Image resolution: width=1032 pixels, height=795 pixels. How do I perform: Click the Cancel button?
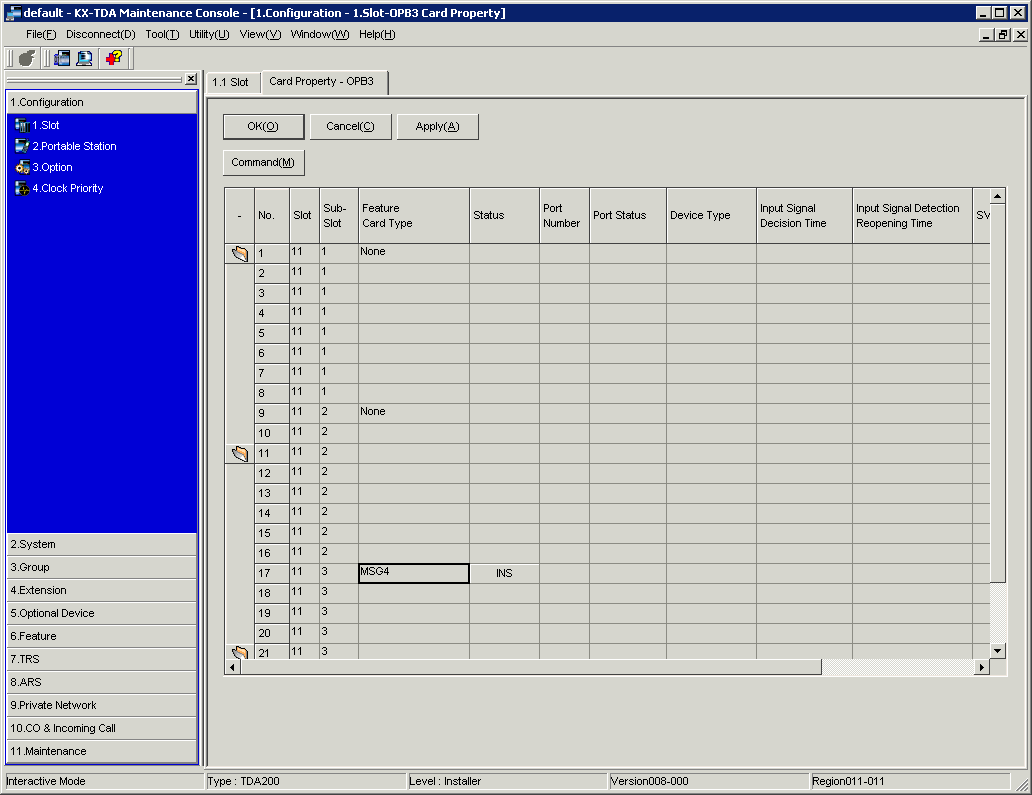[x=350, y=126]
